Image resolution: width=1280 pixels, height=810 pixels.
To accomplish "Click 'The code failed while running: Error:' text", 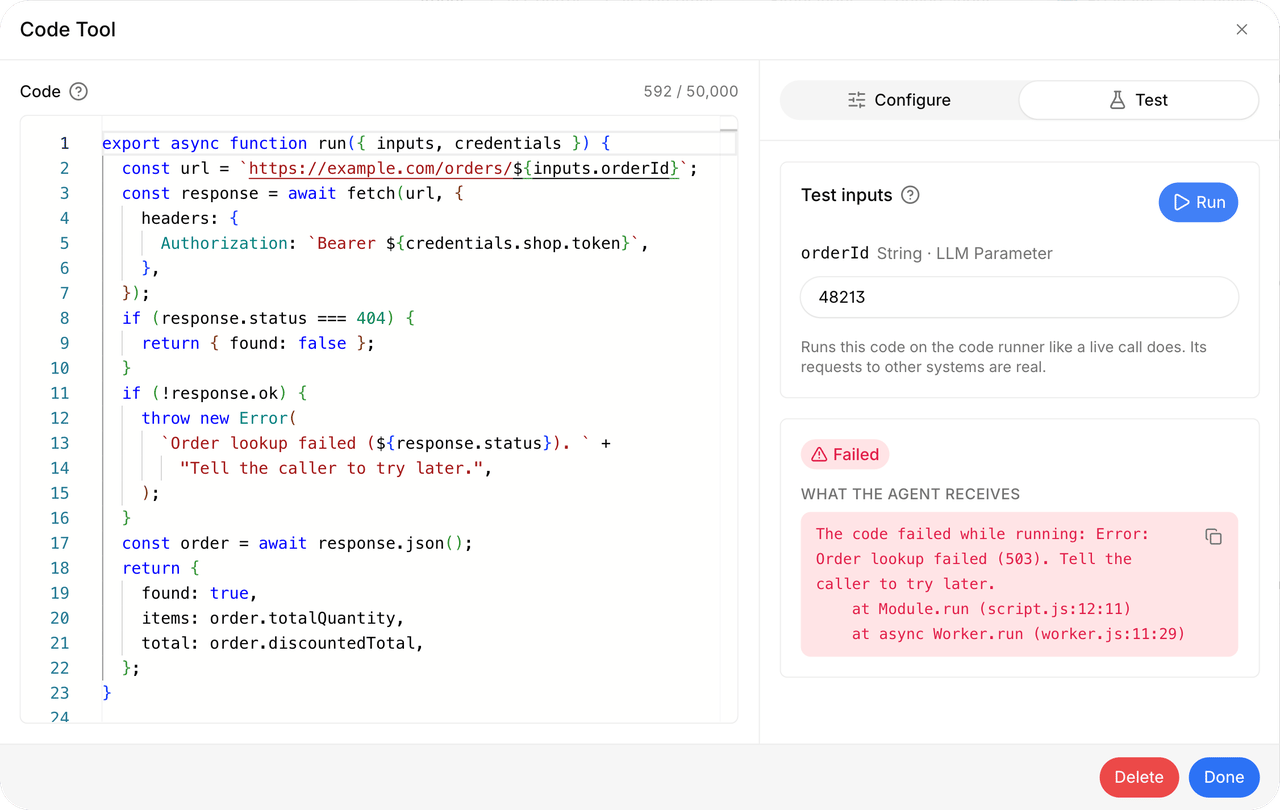I will pyautogui.click(x=983, y=534).
